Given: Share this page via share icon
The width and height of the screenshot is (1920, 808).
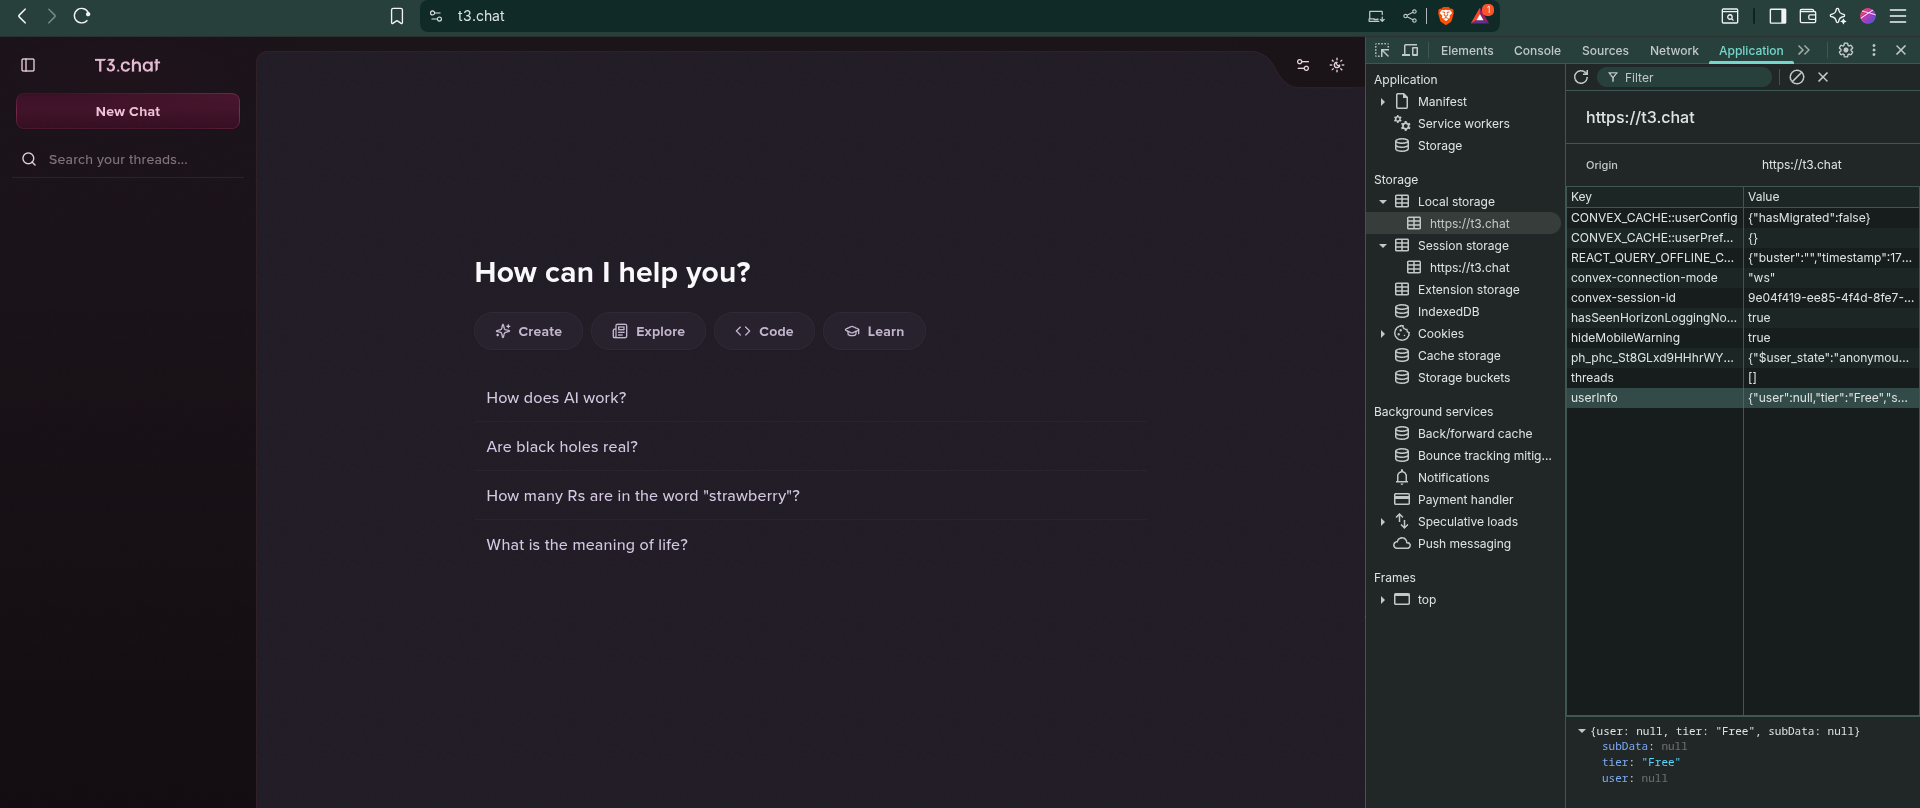Looking at the screenshot, I should (x=1410, y=16).
